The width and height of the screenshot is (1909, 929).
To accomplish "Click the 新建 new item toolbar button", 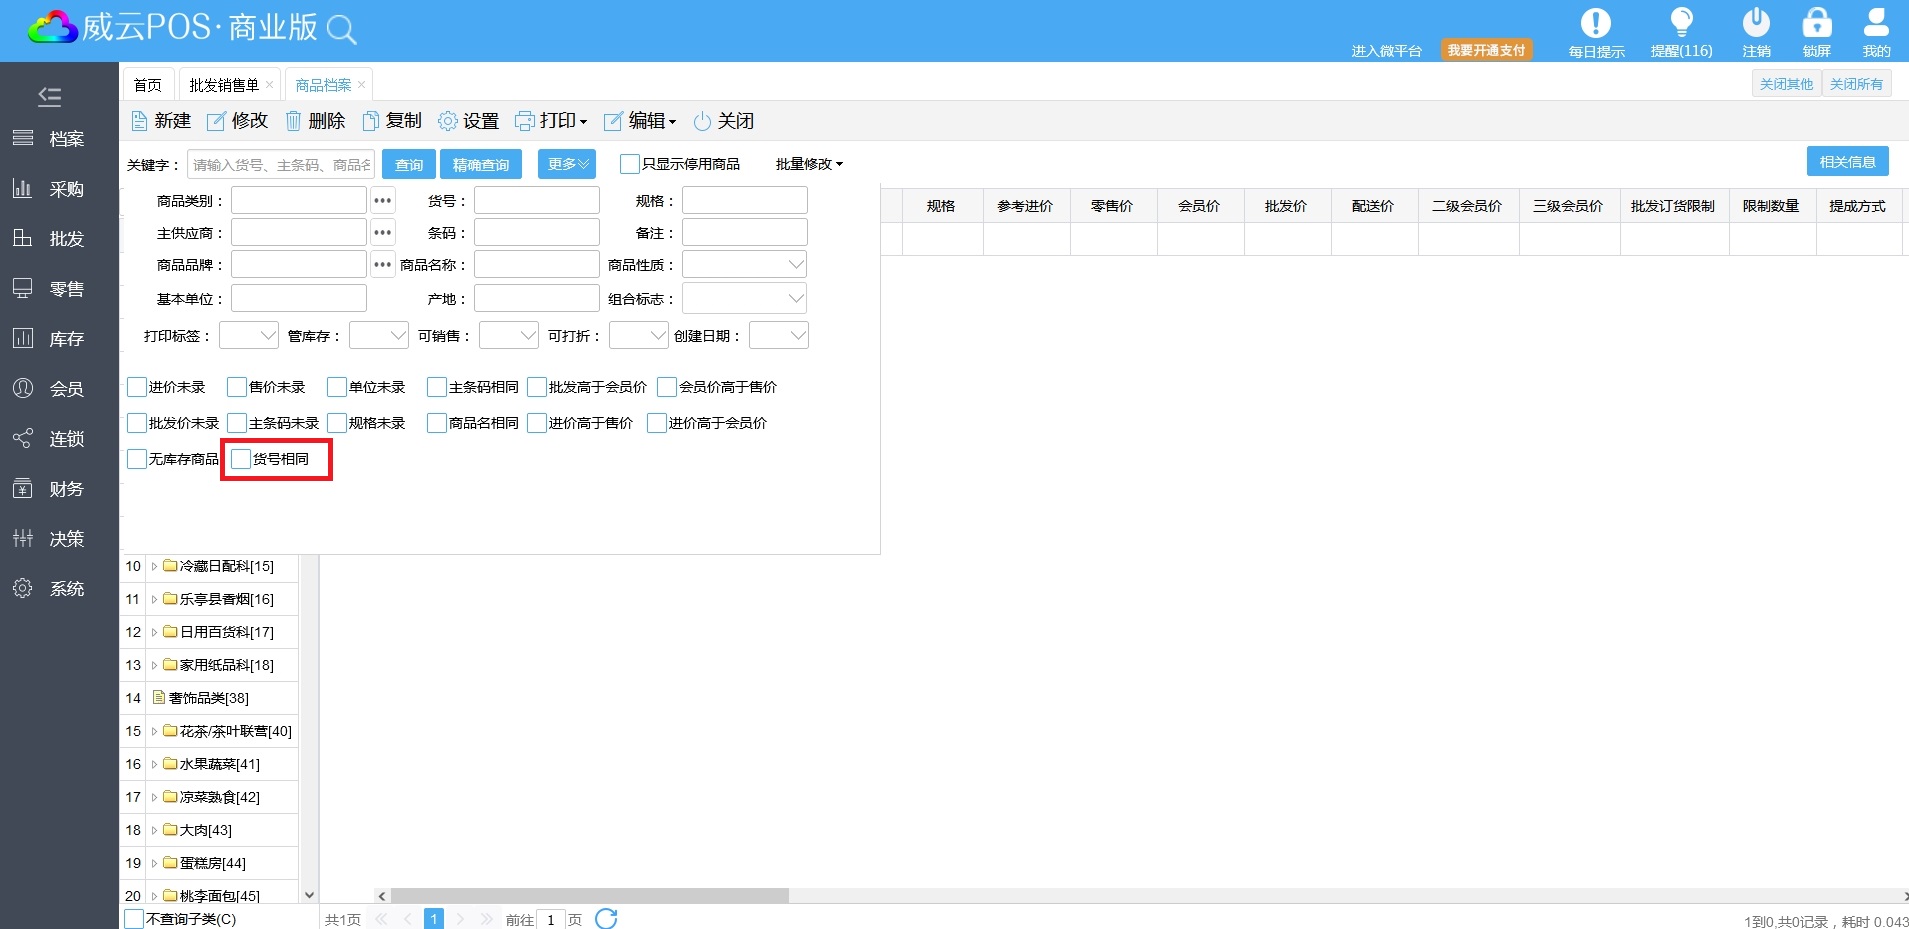I will click(x=161, y=121).
